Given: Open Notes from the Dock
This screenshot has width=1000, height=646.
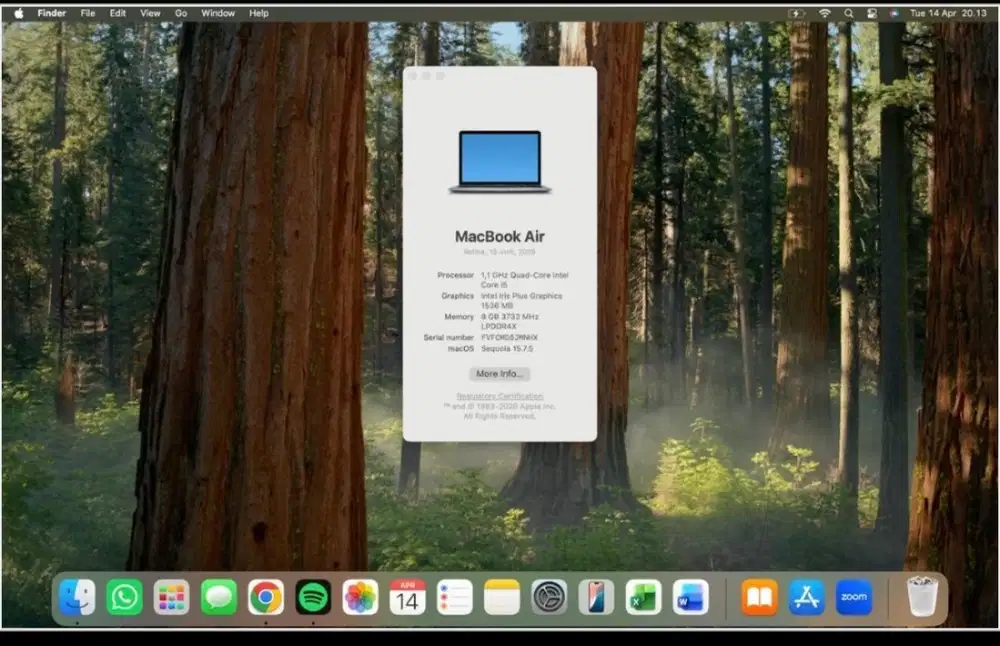Looking at the screenshot, I should click(x=502, y=598).
